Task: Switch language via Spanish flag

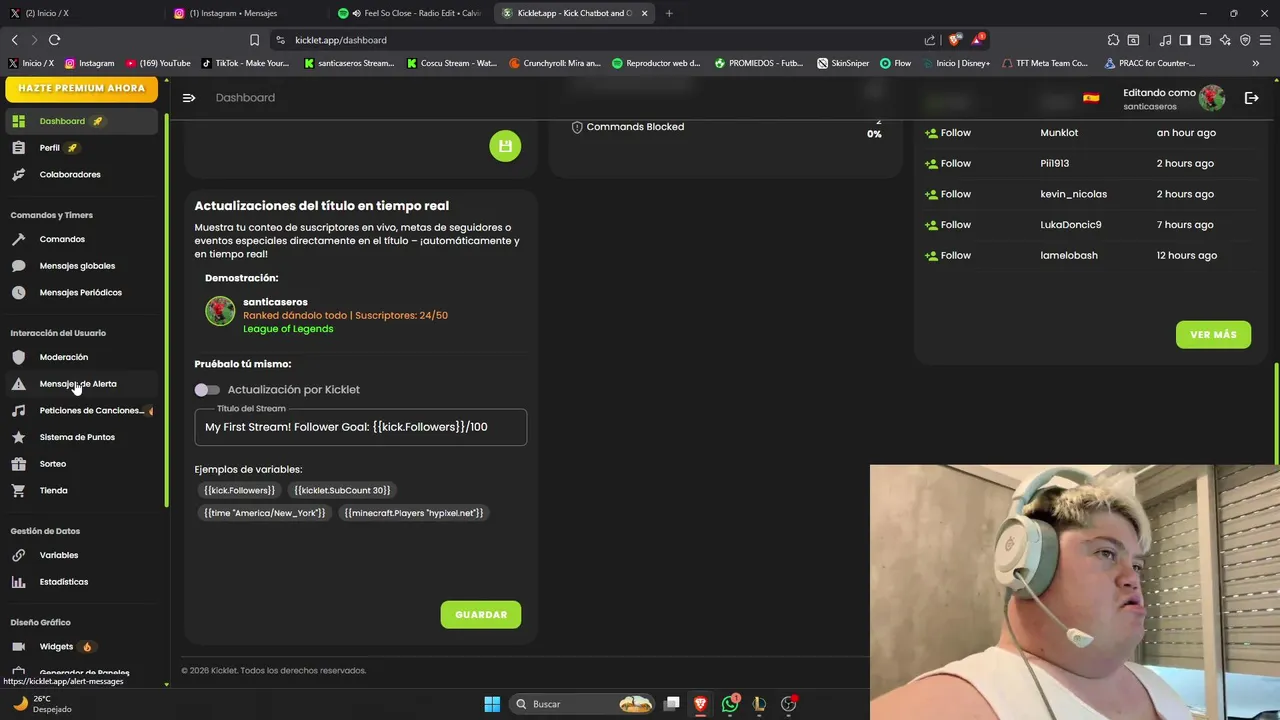Action: 1091,98
